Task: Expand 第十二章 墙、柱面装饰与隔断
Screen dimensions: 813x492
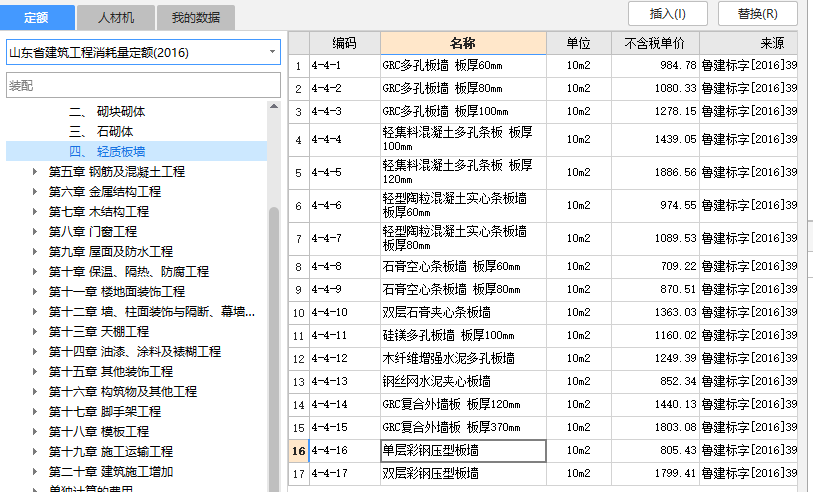Action: tap(35, 312)
